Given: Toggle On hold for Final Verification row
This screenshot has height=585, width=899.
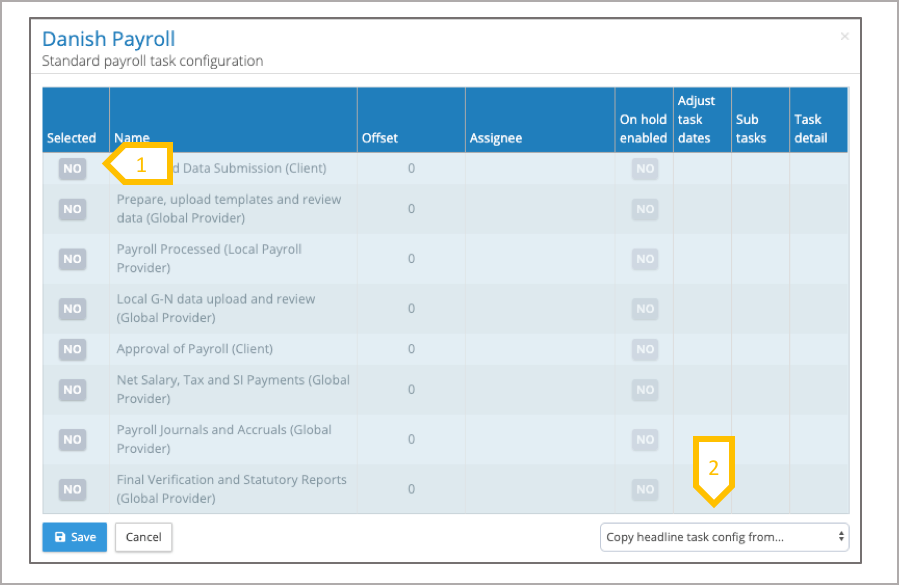Looking at the screenshot, I should click(644, 489).
